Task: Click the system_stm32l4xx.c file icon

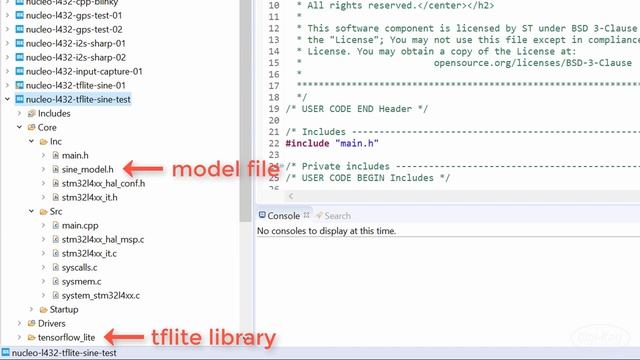Action: pos(56,296)
